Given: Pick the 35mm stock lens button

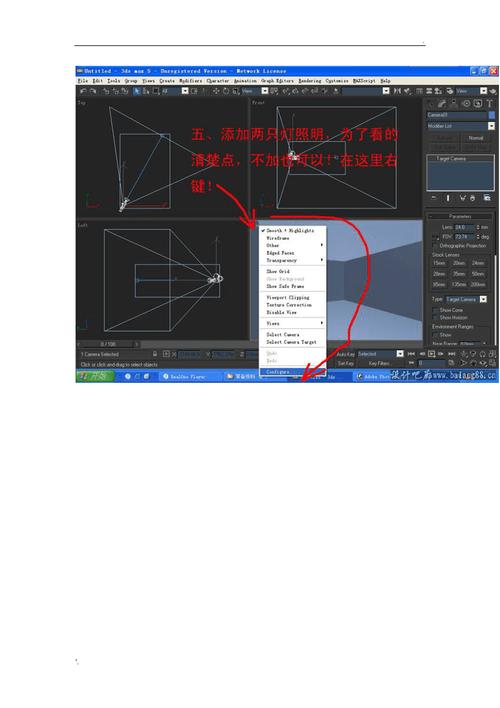Looking at the screenshot, I should (459, 274).
